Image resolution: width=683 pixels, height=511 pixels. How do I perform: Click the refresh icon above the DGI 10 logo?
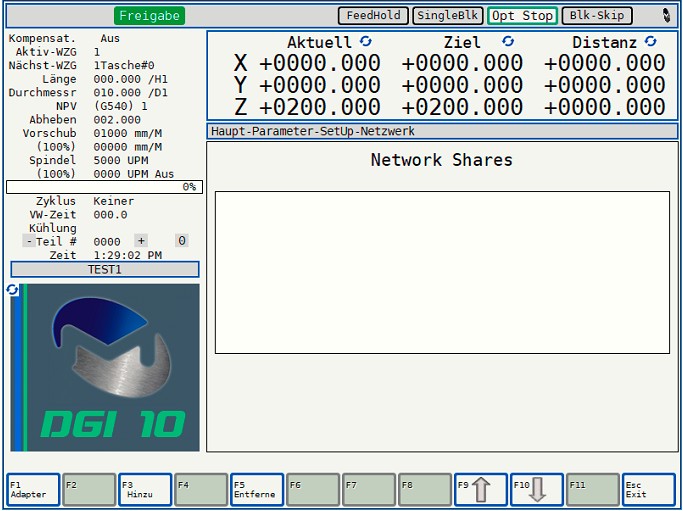[12, 290]
